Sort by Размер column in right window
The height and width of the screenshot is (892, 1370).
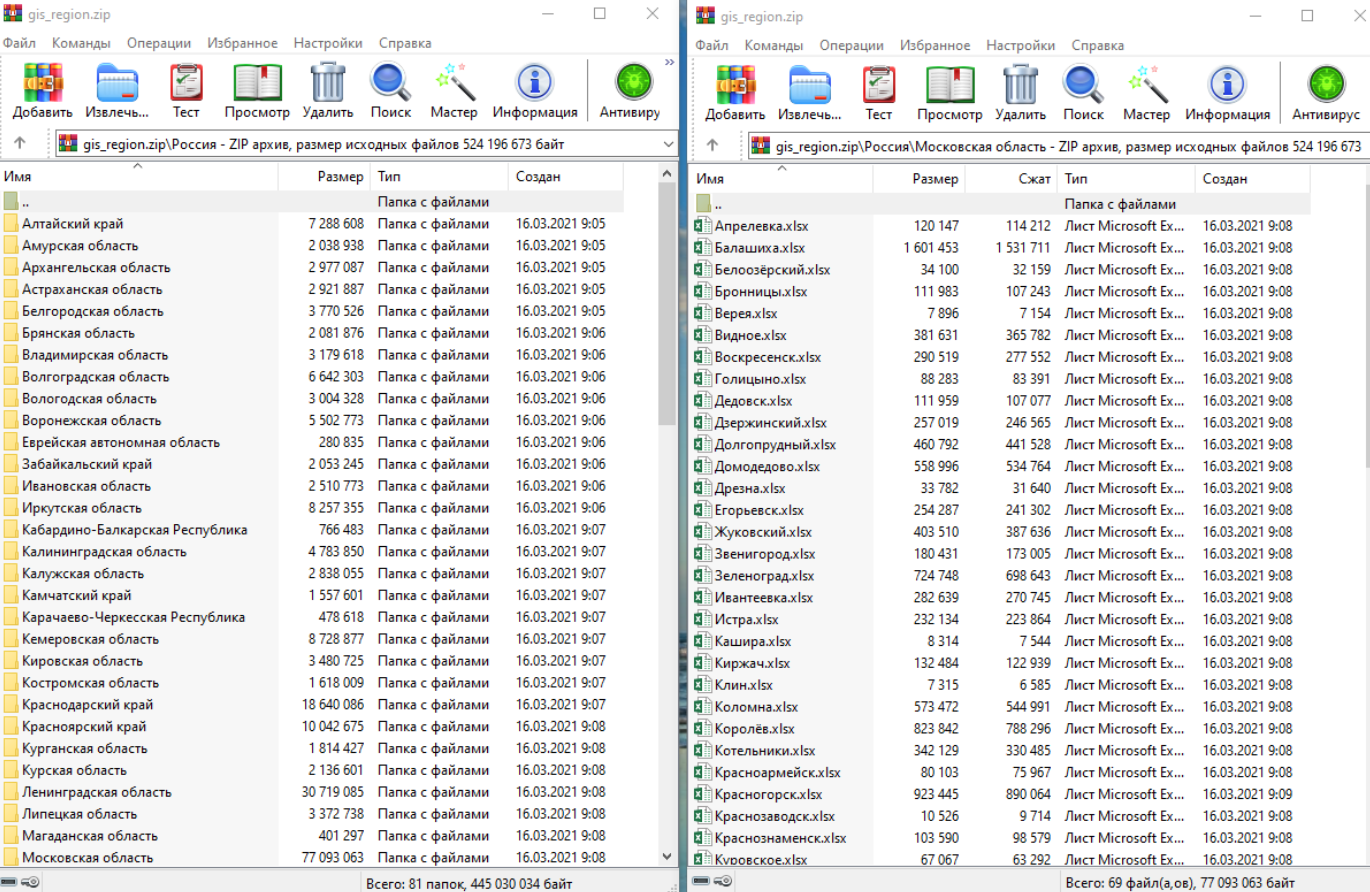point(919,179)
